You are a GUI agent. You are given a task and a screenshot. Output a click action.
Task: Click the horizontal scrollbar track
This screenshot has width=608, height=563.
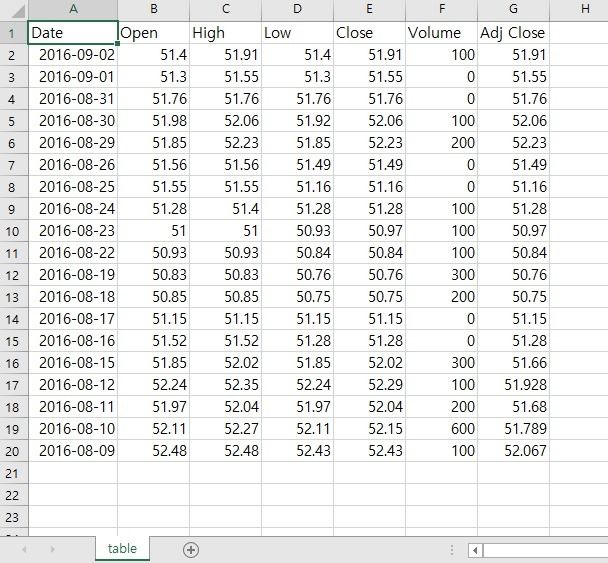(x=545, y=549)
